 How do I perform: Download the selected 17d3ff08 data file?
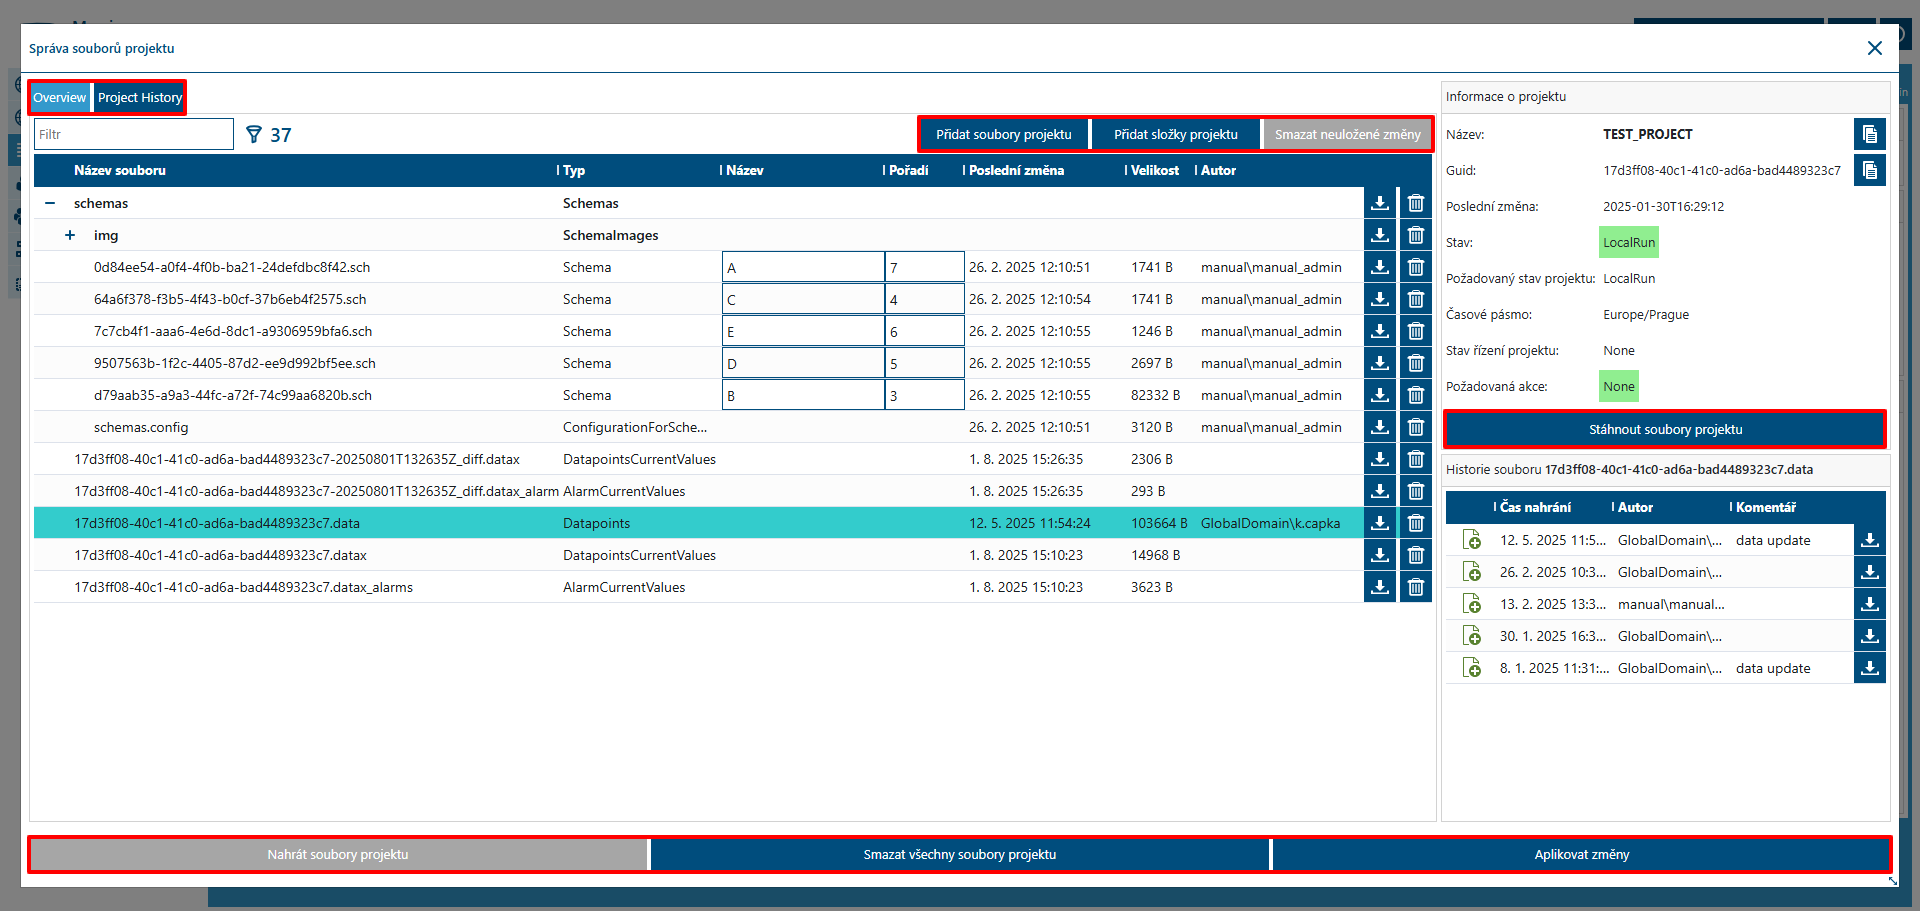point(1380,523)
